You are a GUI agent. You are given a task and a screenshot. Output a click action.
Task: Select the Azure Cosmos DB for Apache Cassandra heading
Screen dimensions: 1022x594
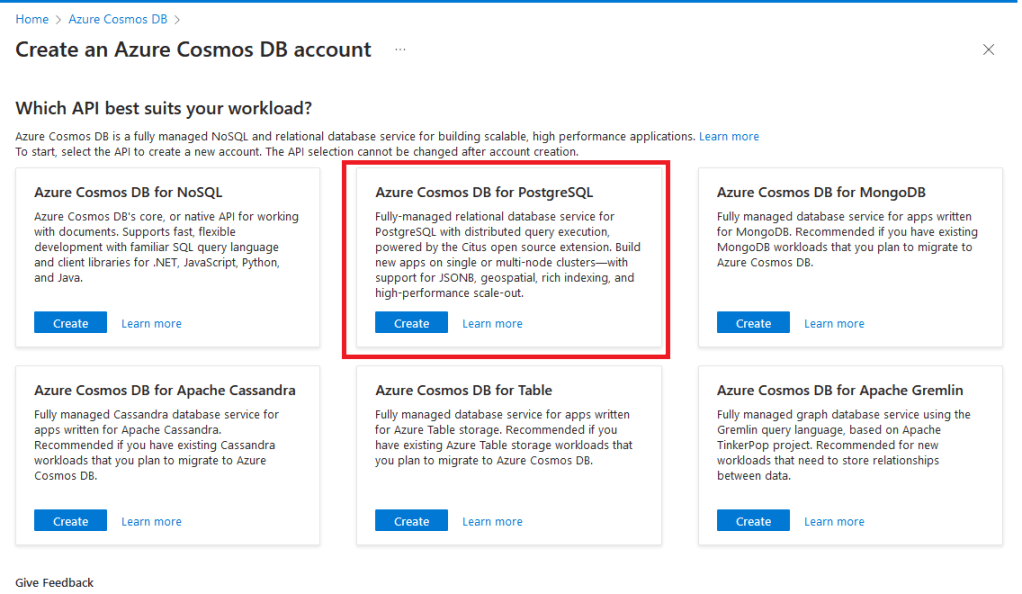pos(165,391)
